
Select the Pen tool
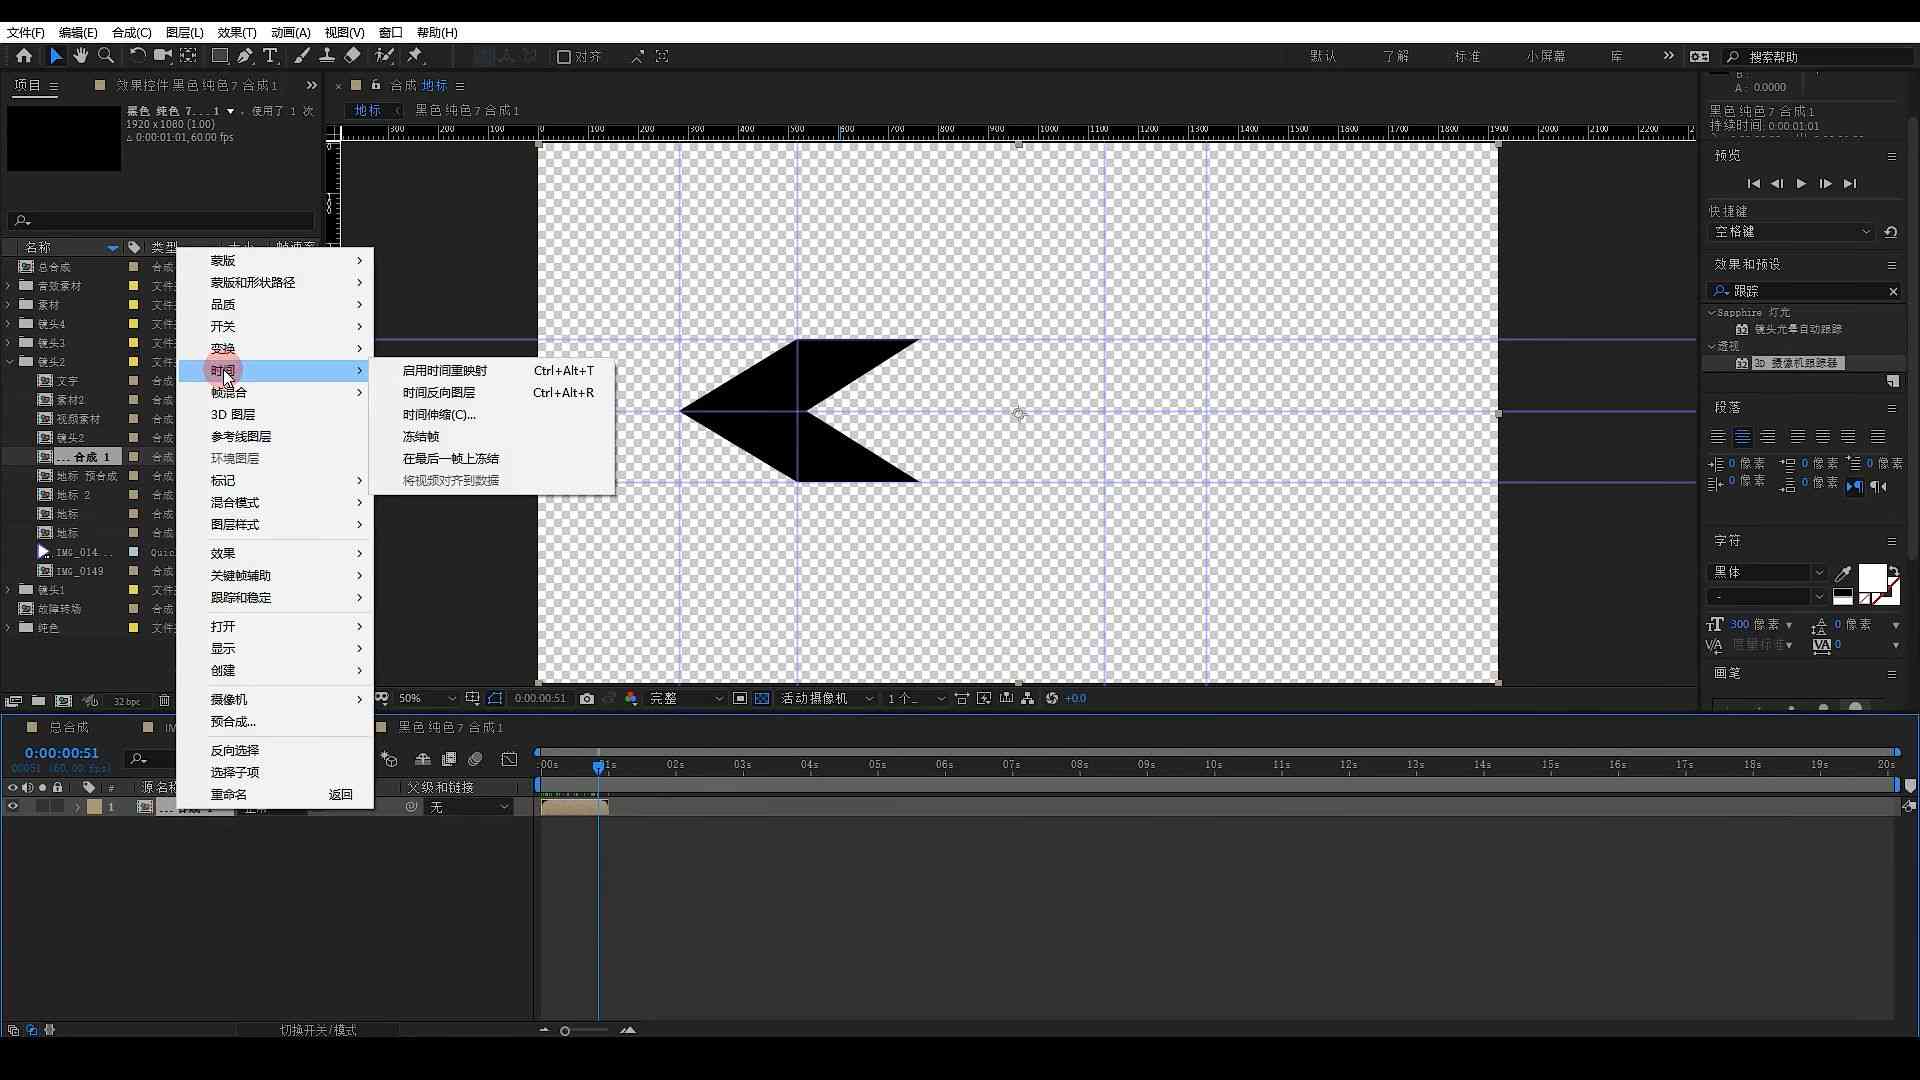tap(245, 56)
